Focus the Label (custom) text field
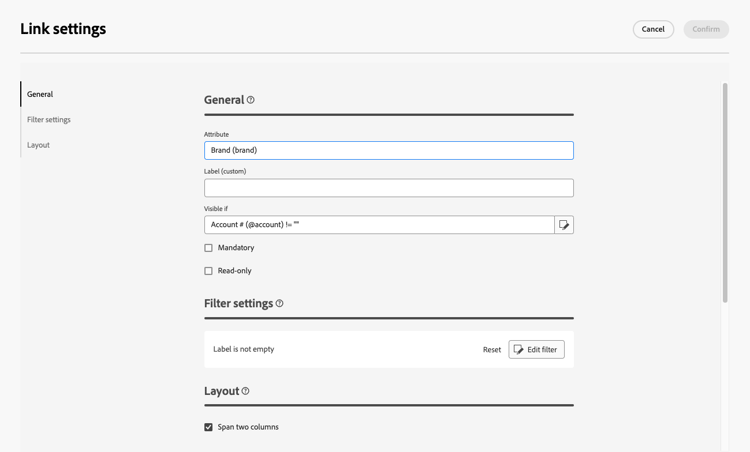Screen dimensions: 750x452 tap(389, 188)
